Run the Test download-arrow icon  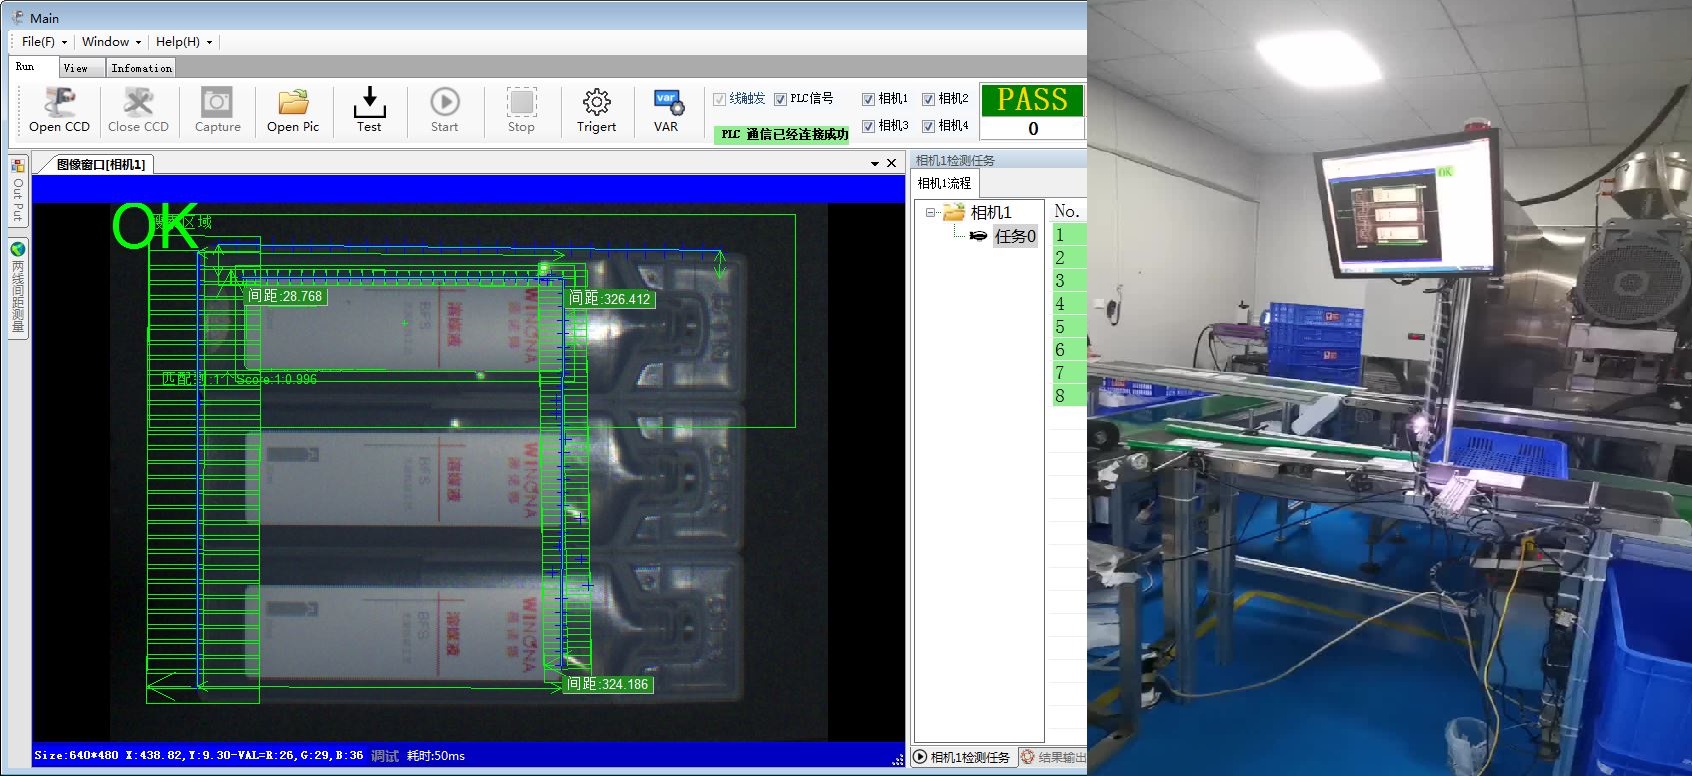369,103
